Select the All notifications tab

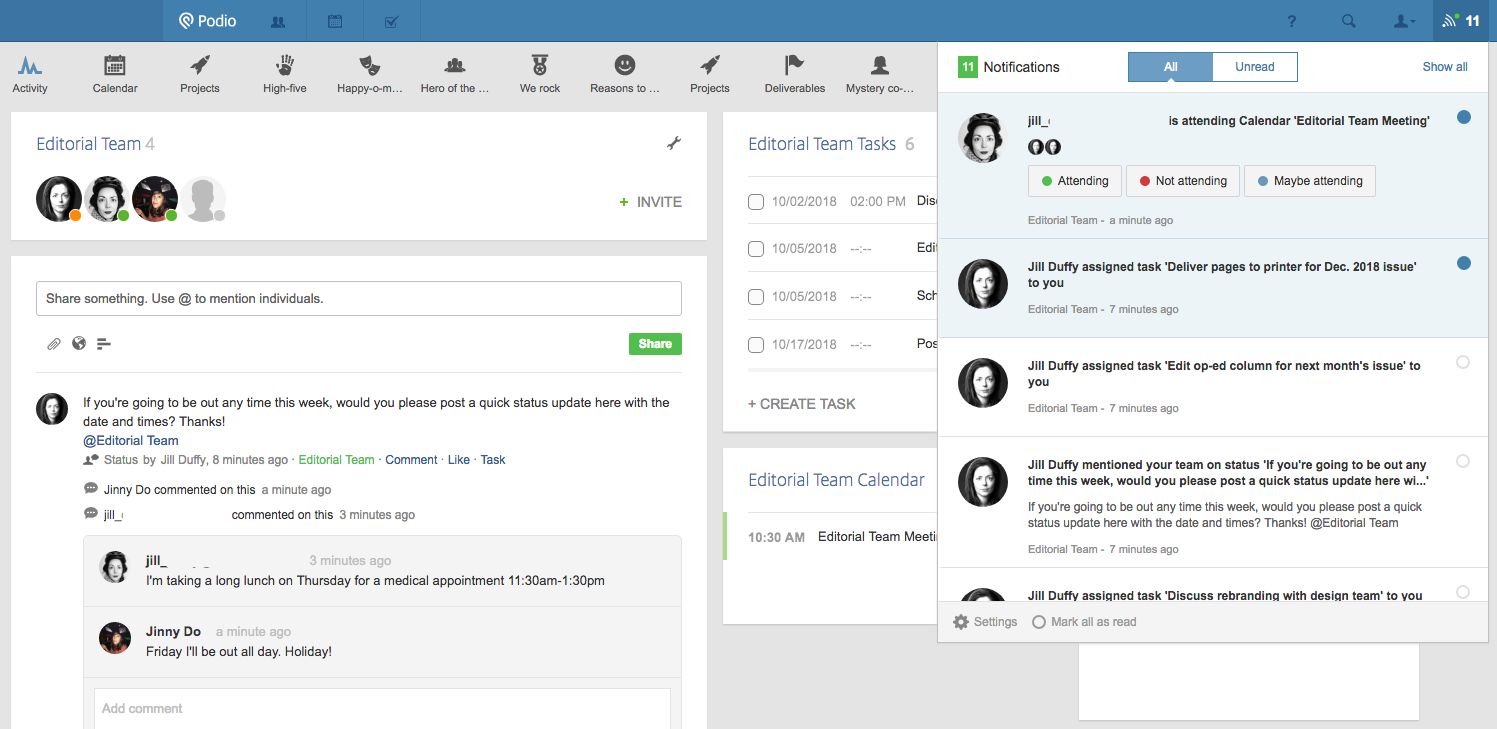1170,67
